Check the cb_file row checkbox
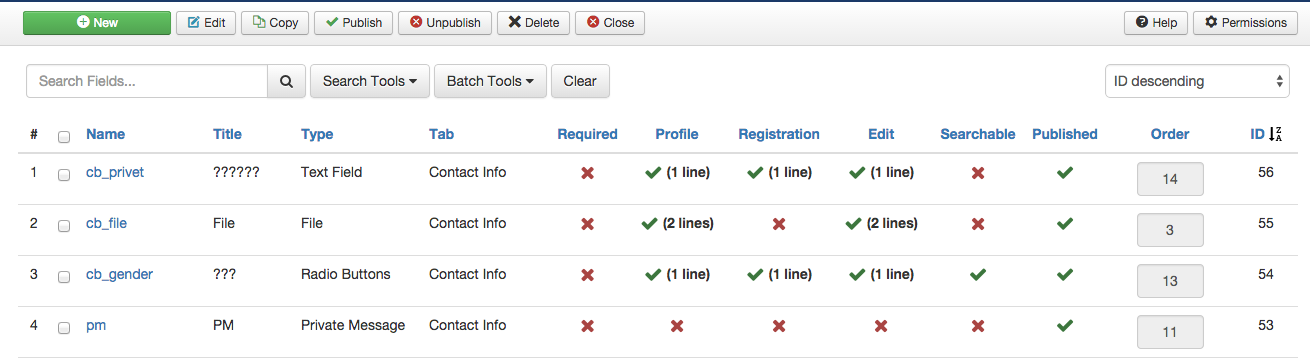Viewport: 1310px width, 362px height. [x=64, y=225]
